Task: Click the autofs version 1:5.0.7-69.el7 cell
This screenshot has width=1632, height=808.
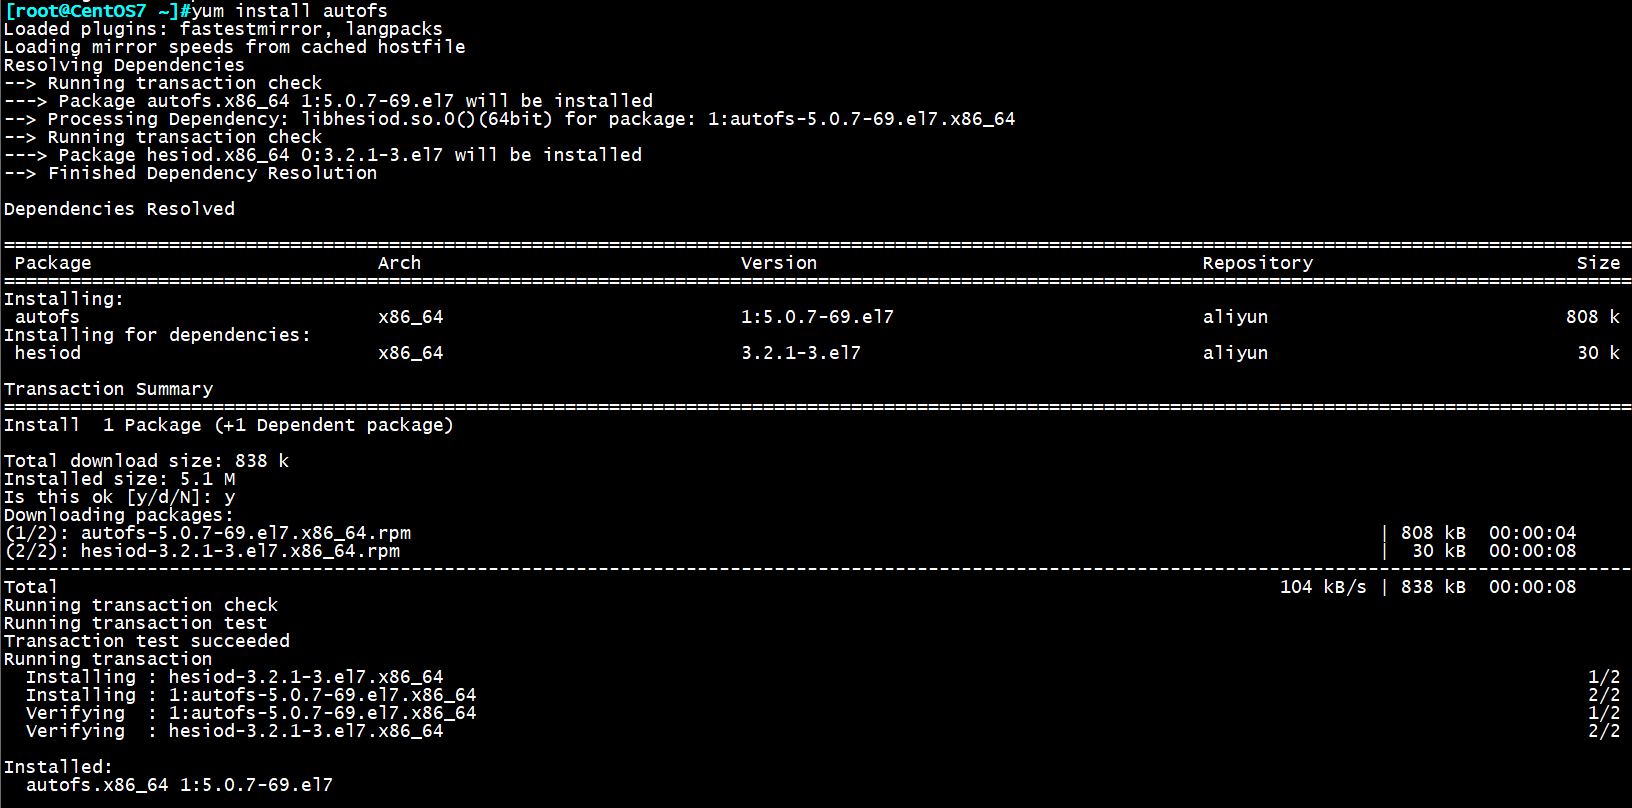Action: (817, 317)
